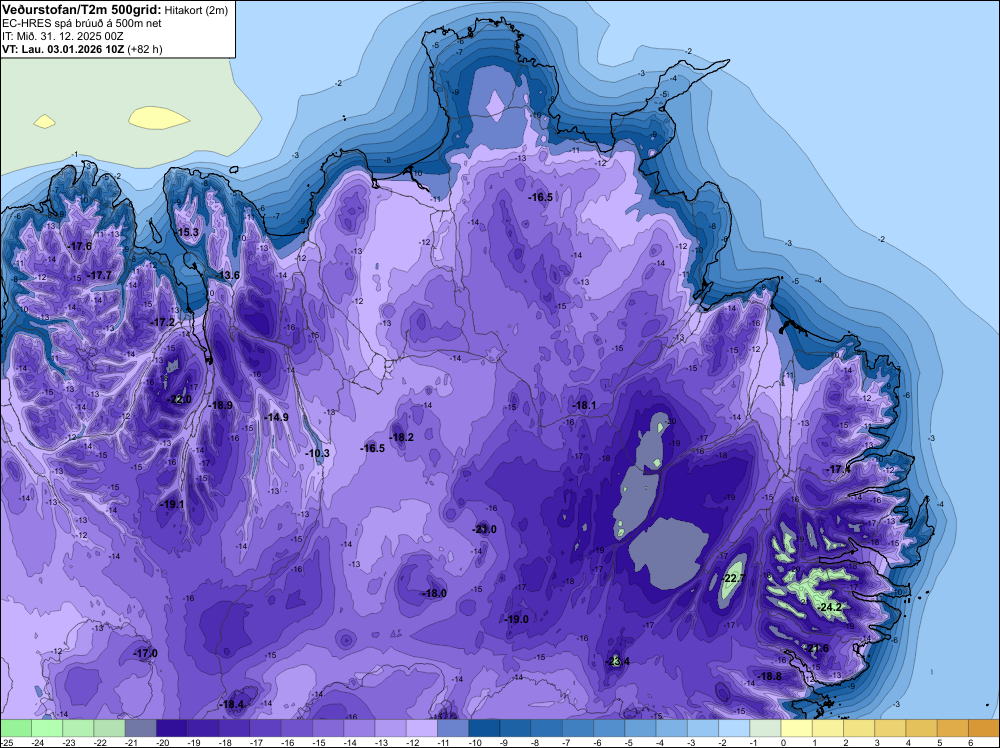Click the -17.7 temperature value

coord(99,275)
